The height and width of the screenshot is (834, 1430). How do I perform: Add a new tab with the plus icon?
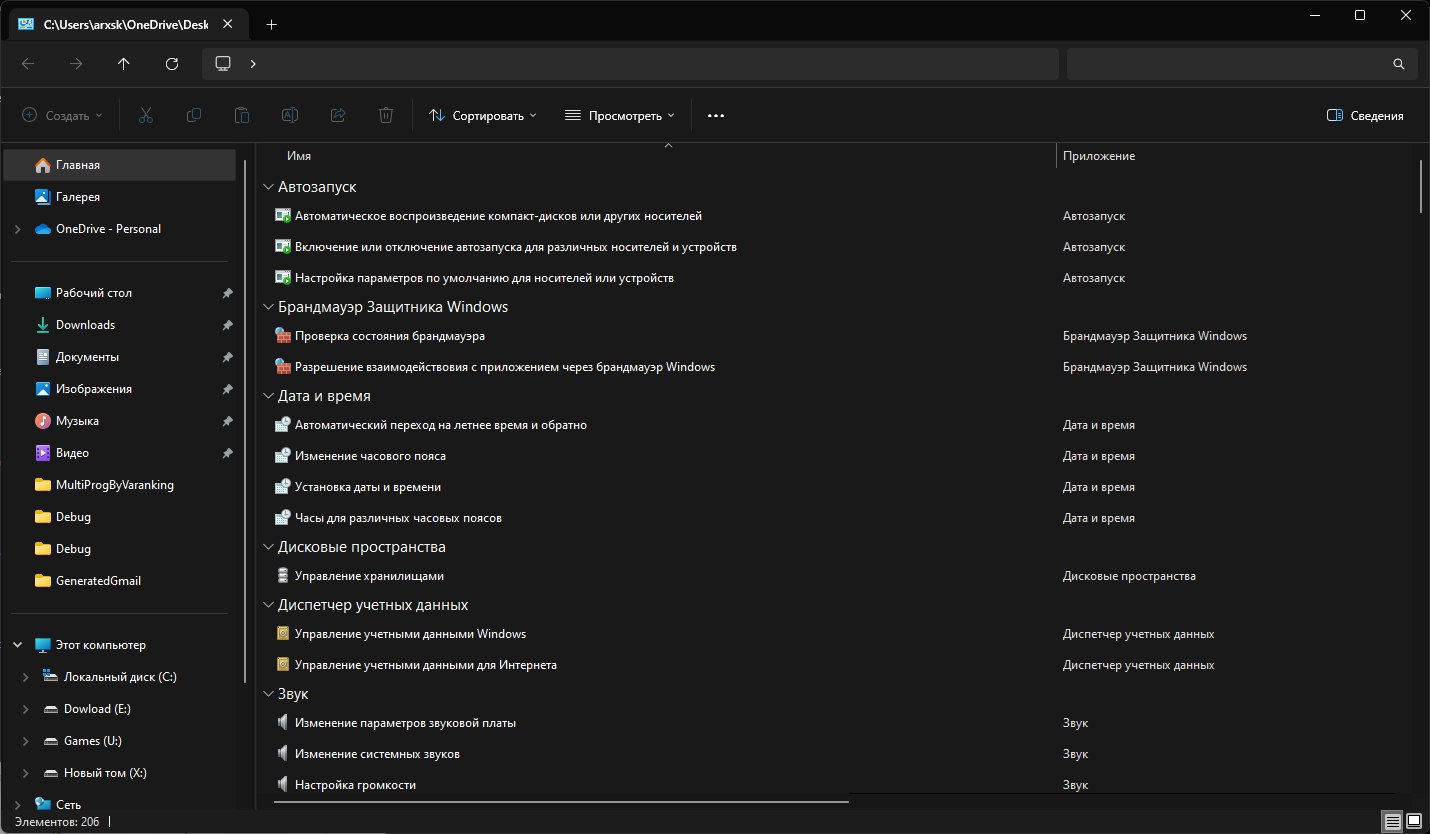click(x=272, y=24)
